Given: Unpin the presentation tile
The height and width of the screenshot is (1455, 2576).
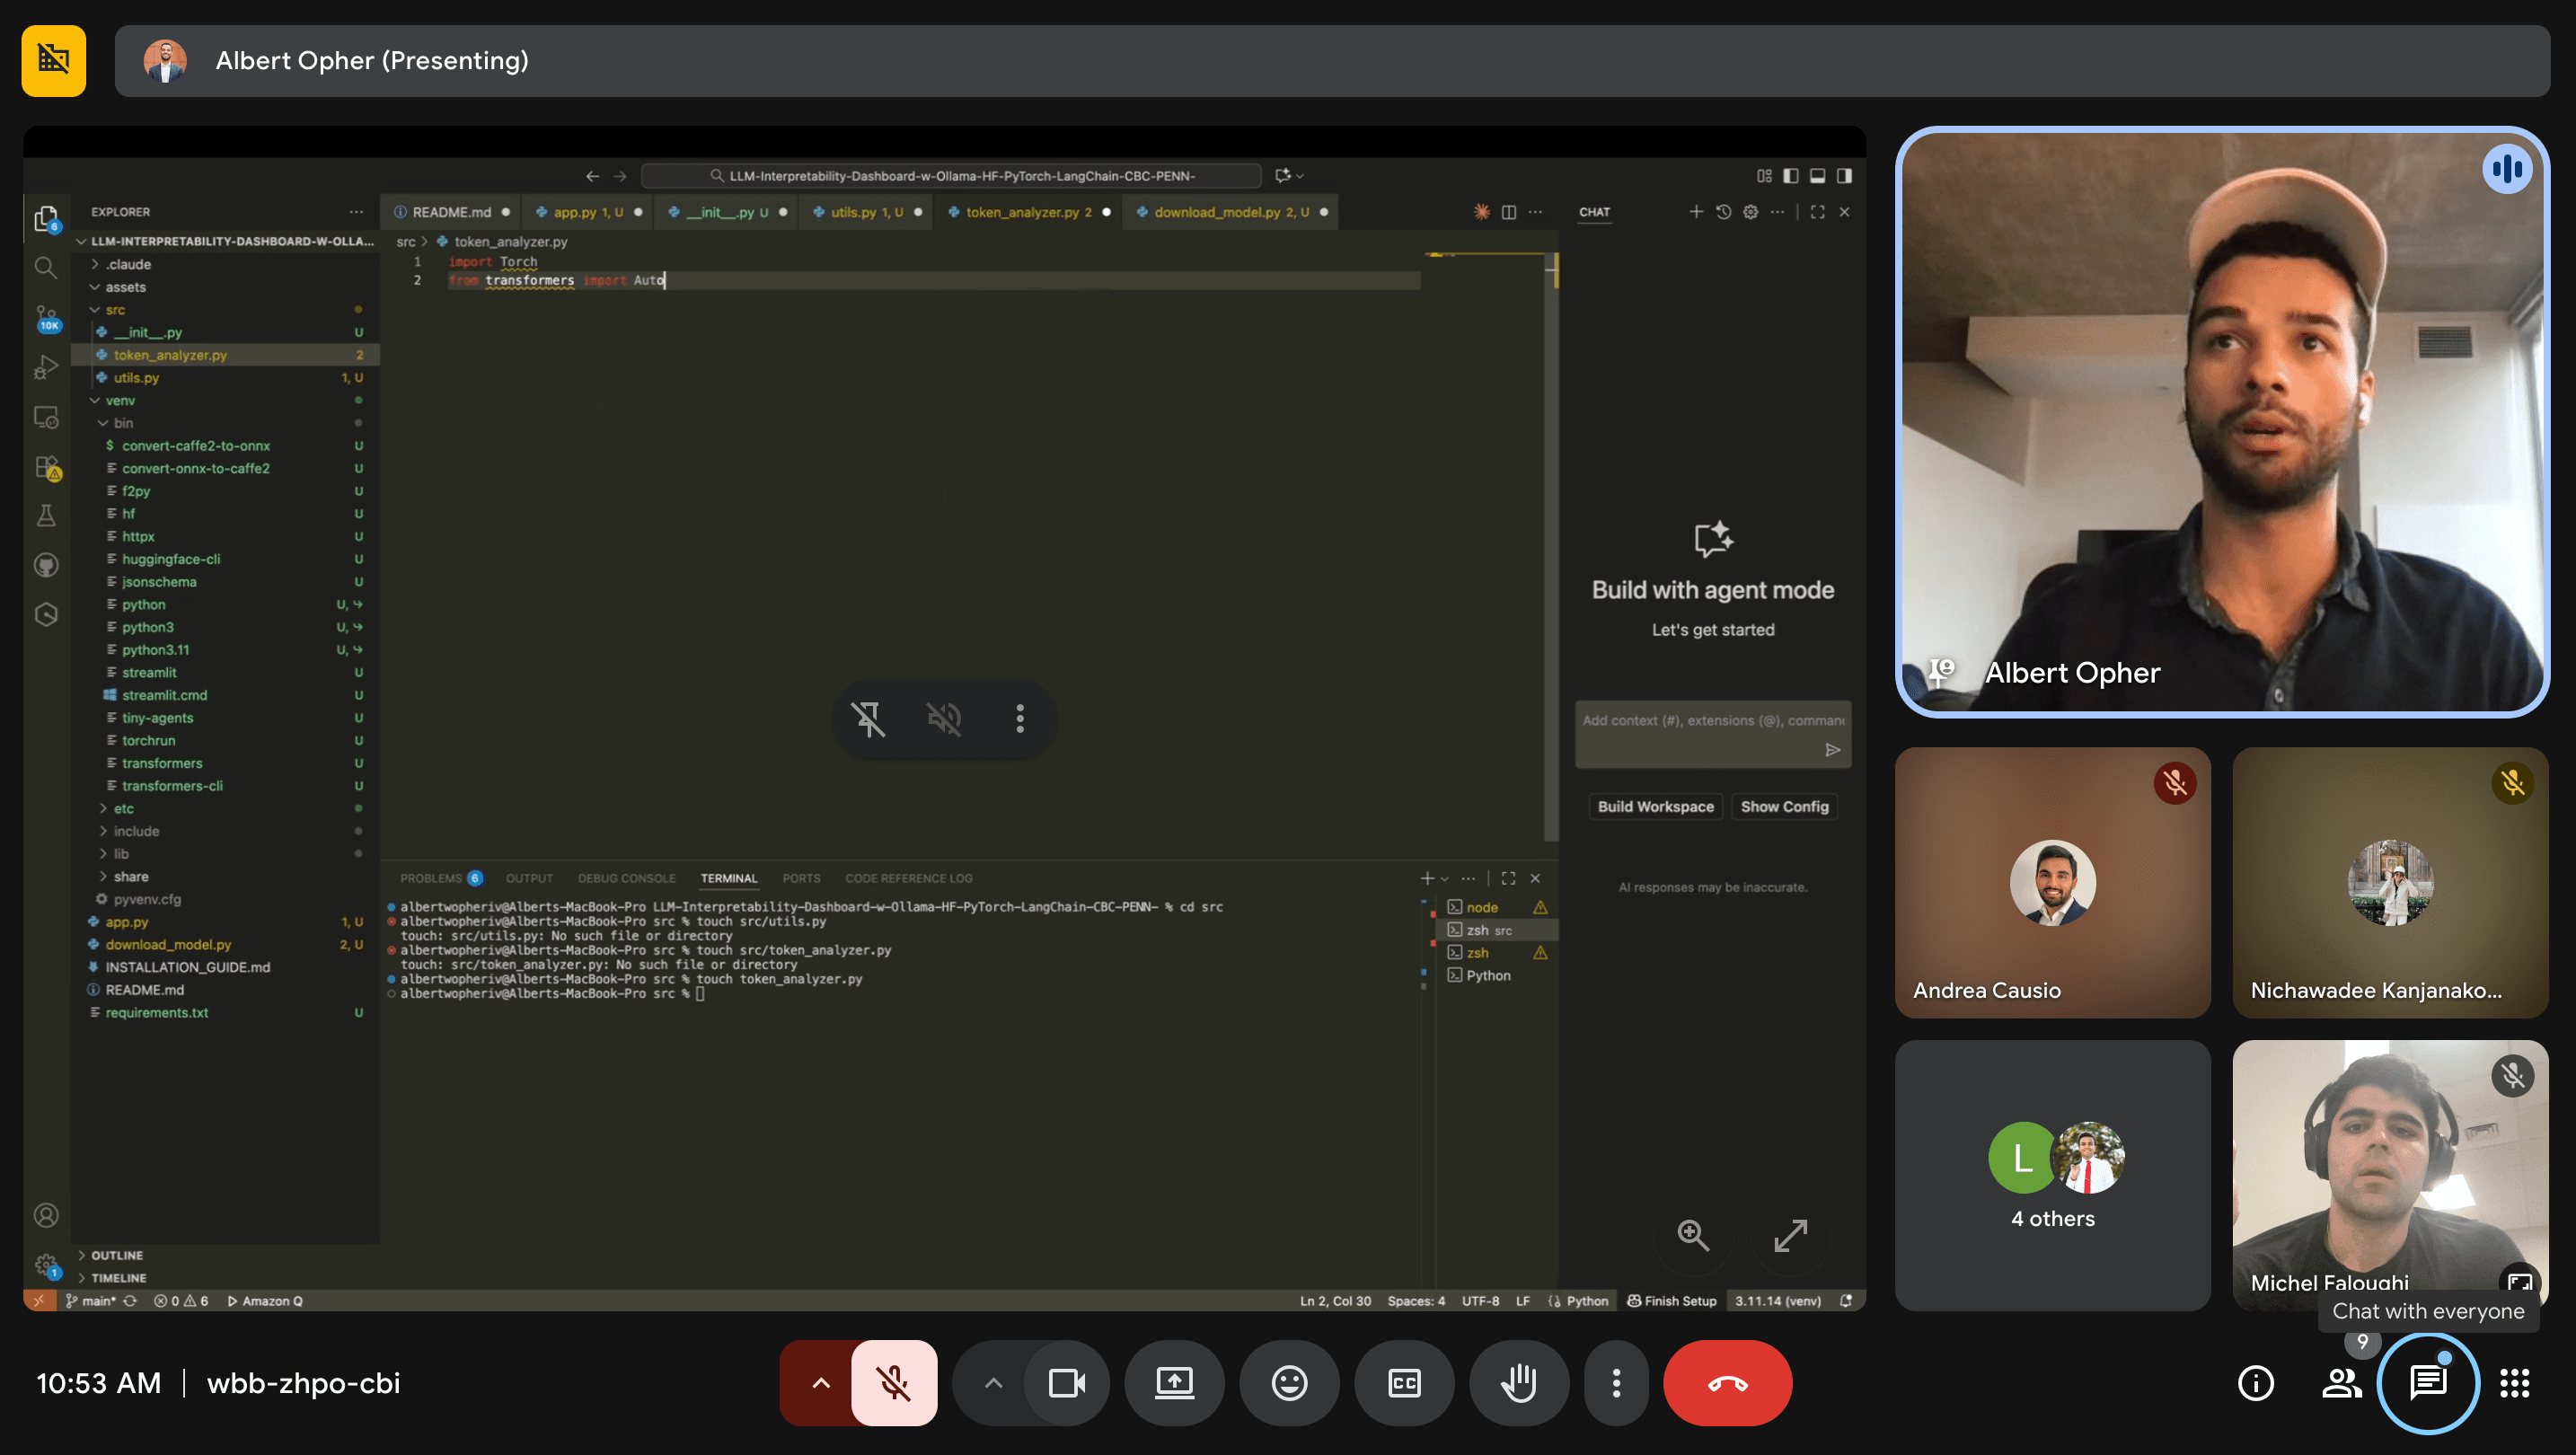Looking at the screenshot, I should [867, 719].
